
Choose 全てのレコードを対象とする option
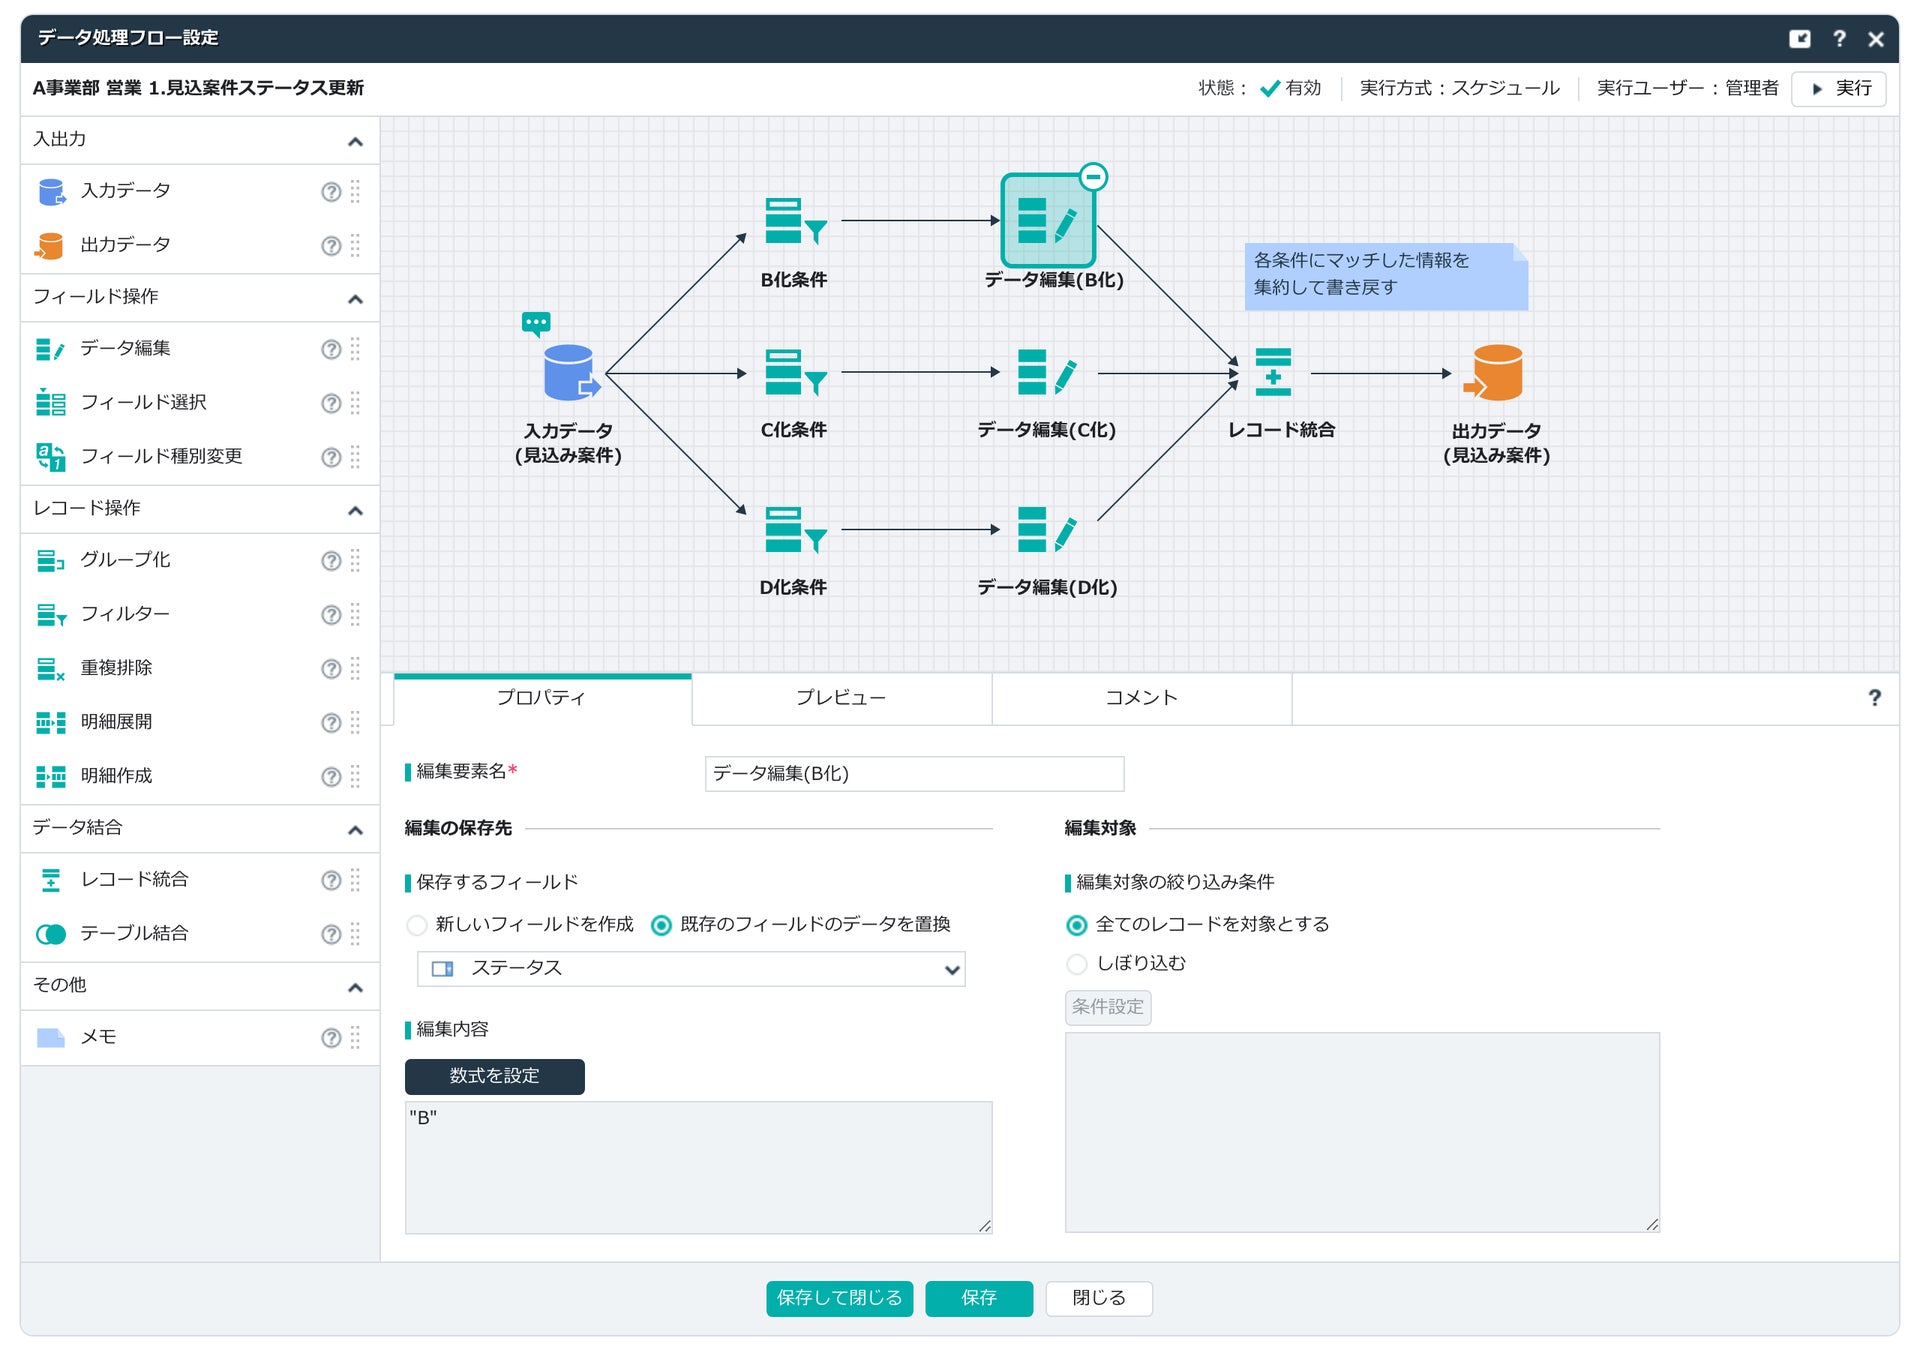[x=1077, y=925]
